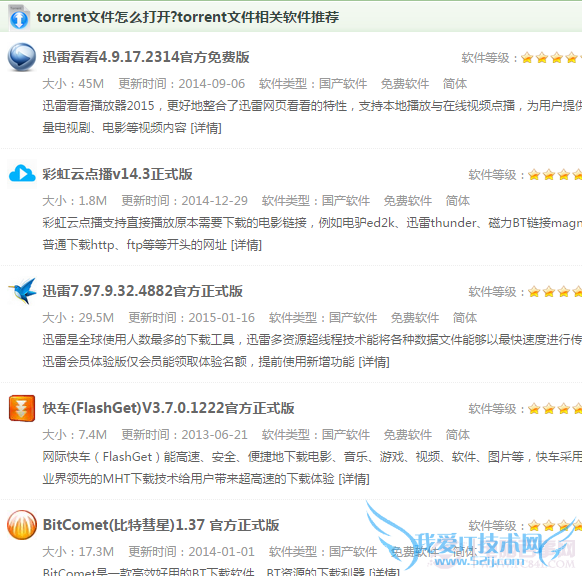Image resolution: width=582 pixels, height=576 pixels.
Task: Click [详情] link under BitComet description
Action: click(x=384, y=572)
